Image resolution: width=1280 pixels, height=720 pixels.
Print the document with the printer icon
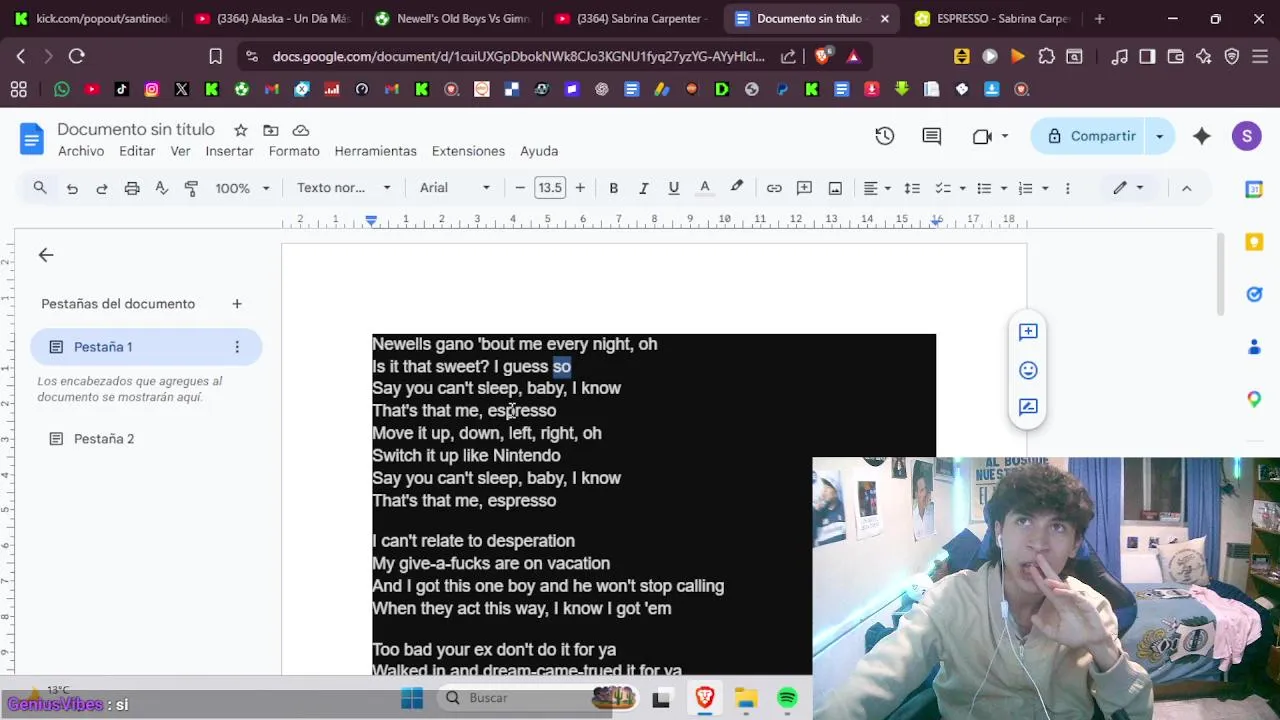(132, 188)
